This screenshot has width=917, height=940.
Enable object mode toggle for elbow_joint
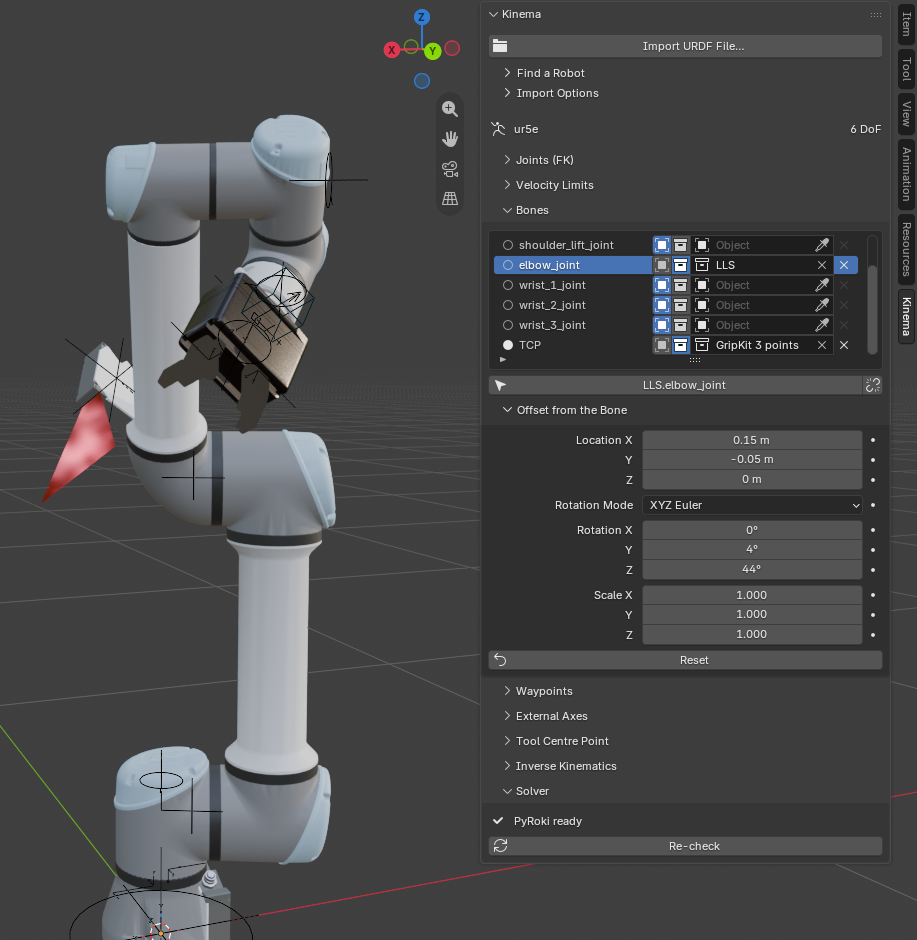click(662, 265)
